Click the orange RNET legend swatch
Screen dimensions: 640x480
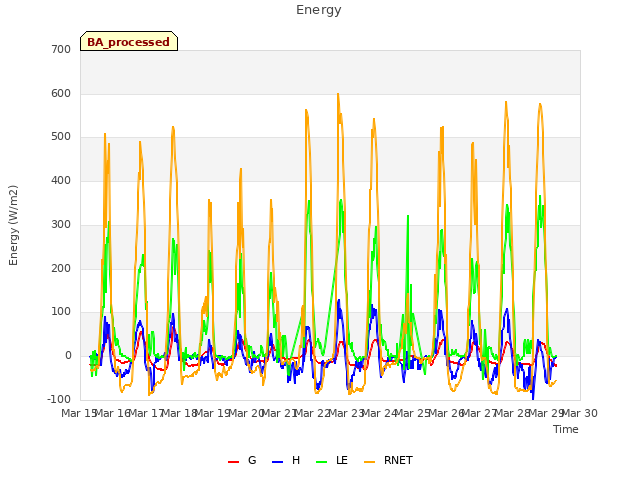tap(369, 462)
